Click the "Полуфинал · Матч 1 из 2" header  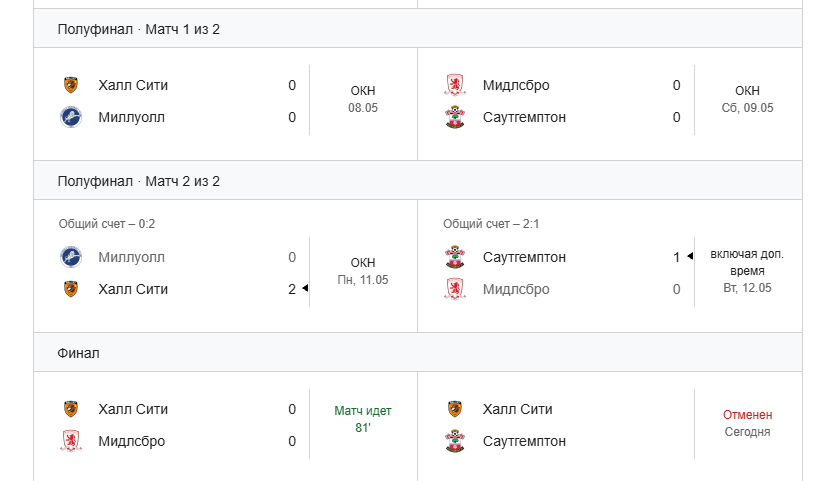pyautogui.click(x=418, y=29)
